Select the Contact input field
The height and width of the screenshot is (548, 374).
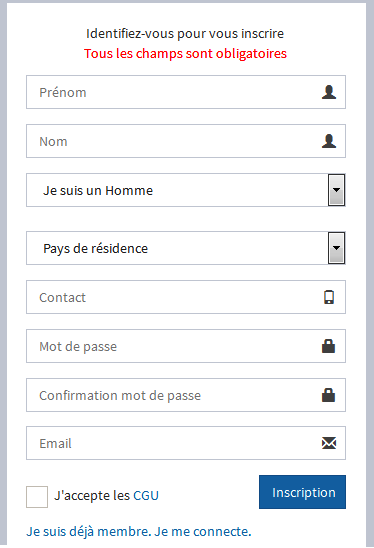pos(186,297)
